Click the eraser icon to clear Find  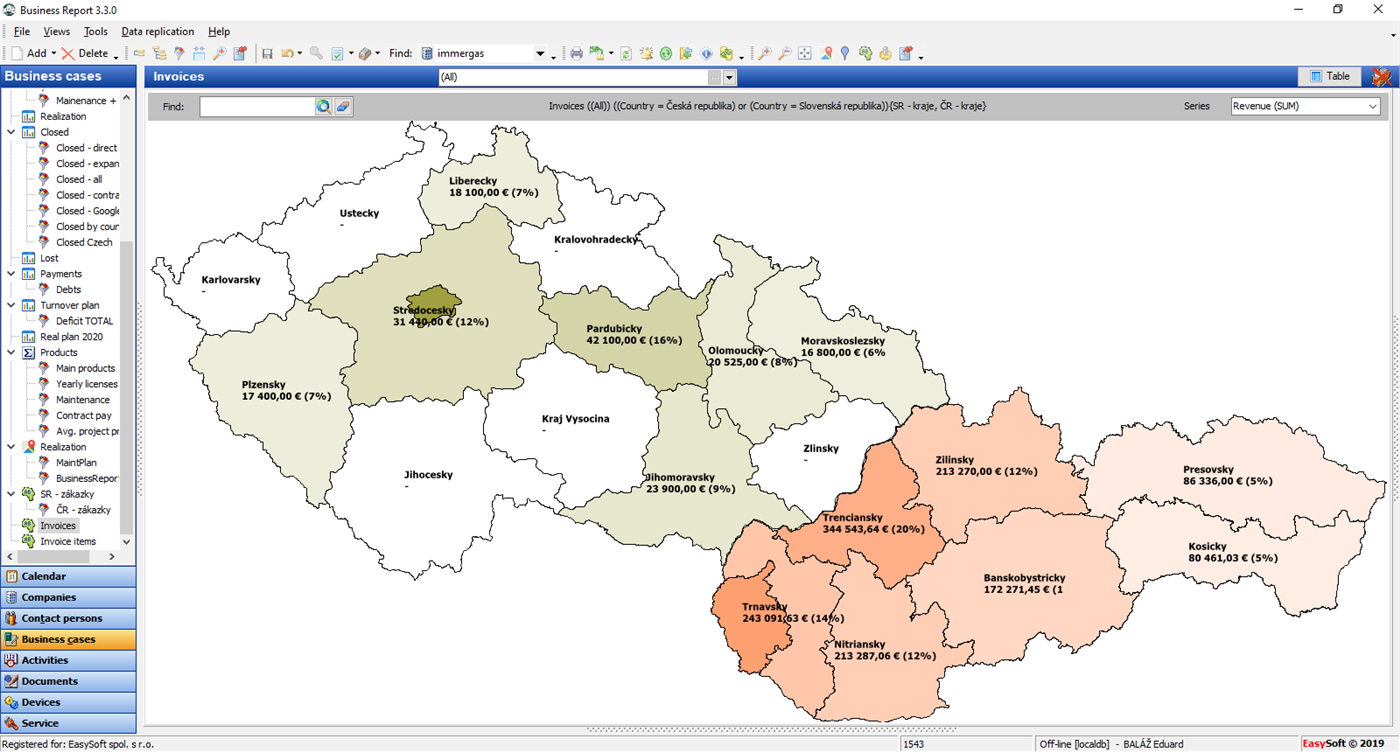[x=343, y=106]
